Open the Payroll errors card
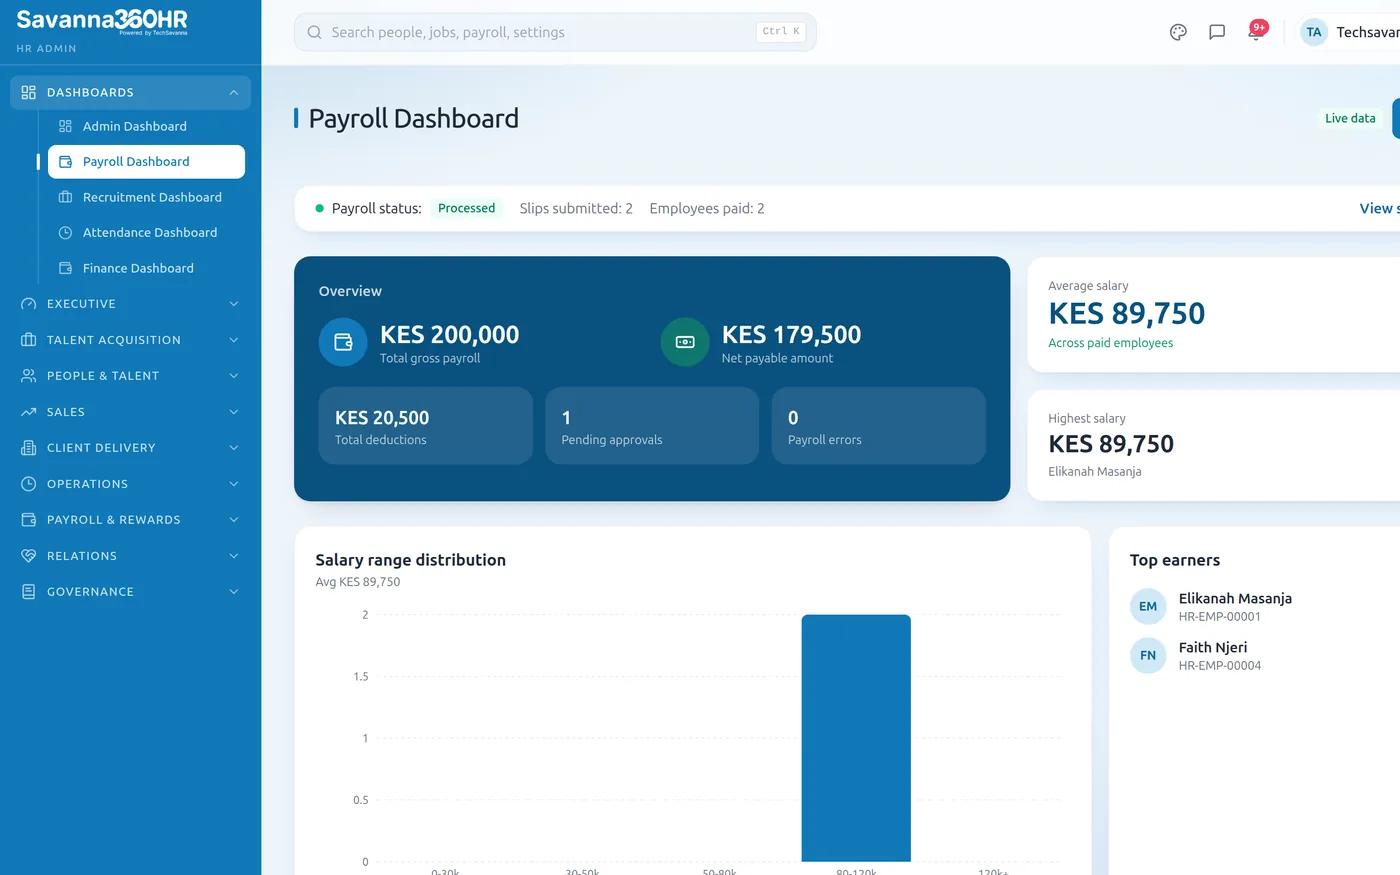The height and width of the screenshot is (875, 1400). [x=879, y=426]
